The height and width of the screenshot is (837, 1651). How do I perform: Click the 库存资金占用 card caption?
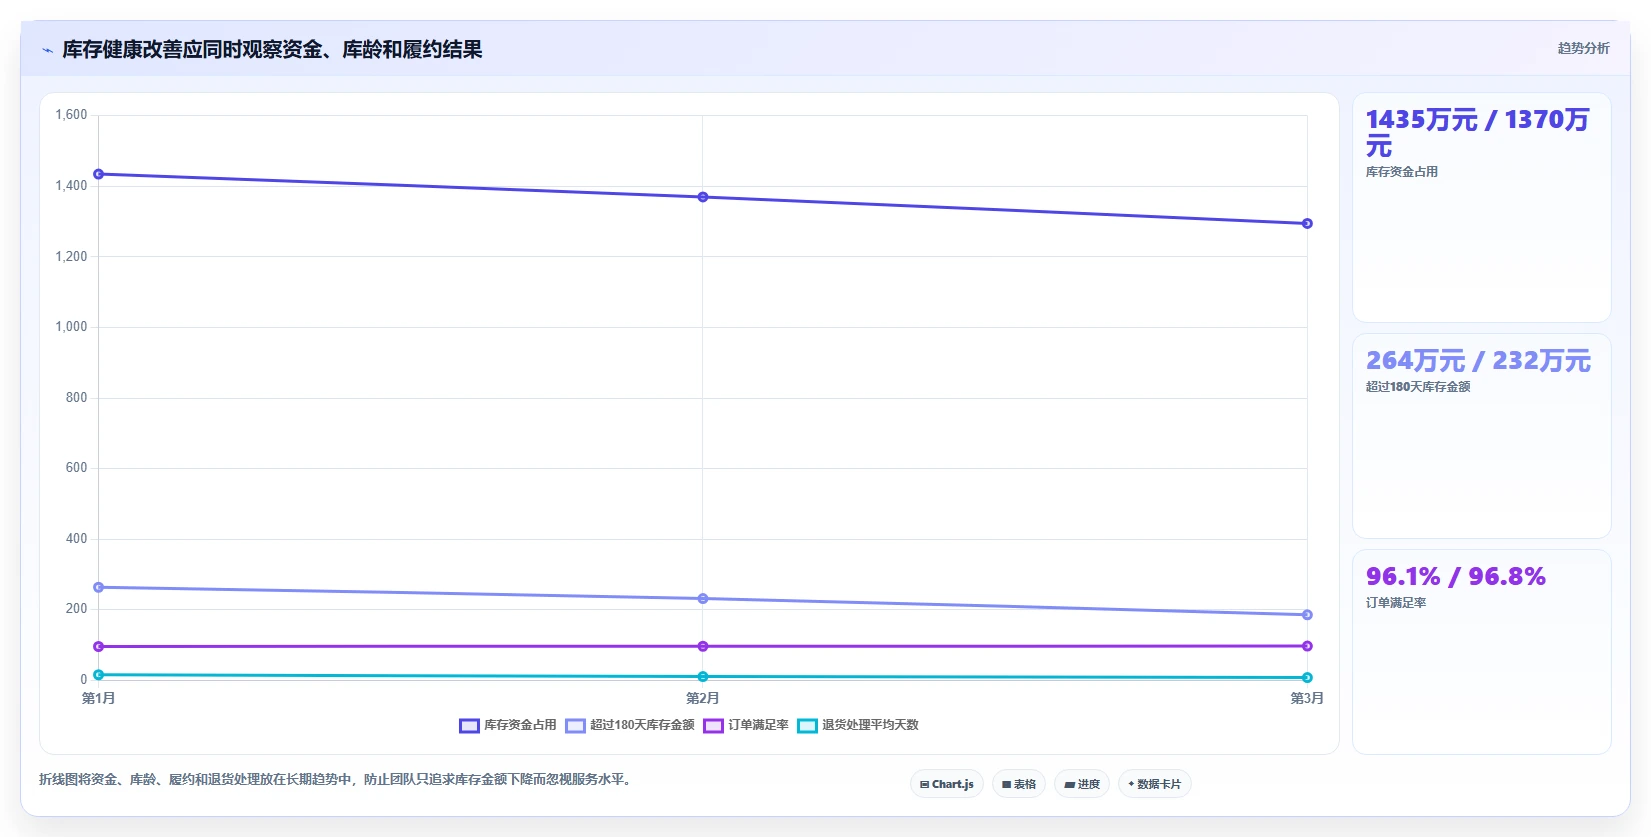pyautogui.click(x=1402, y=172)
